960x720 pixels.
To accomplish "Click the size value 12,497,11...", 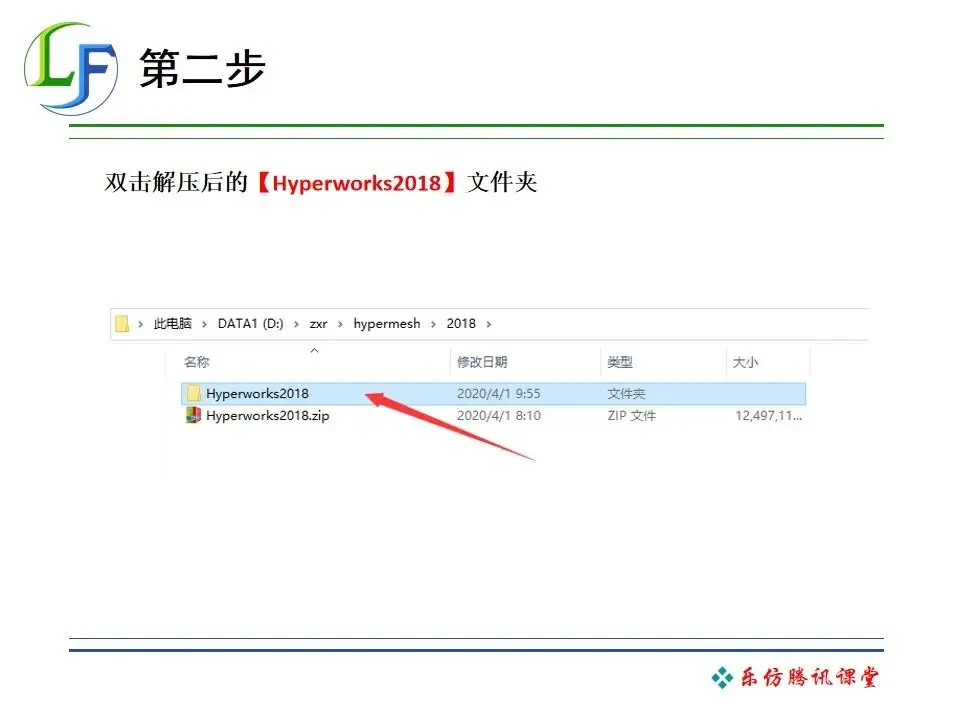I will 768,416.
